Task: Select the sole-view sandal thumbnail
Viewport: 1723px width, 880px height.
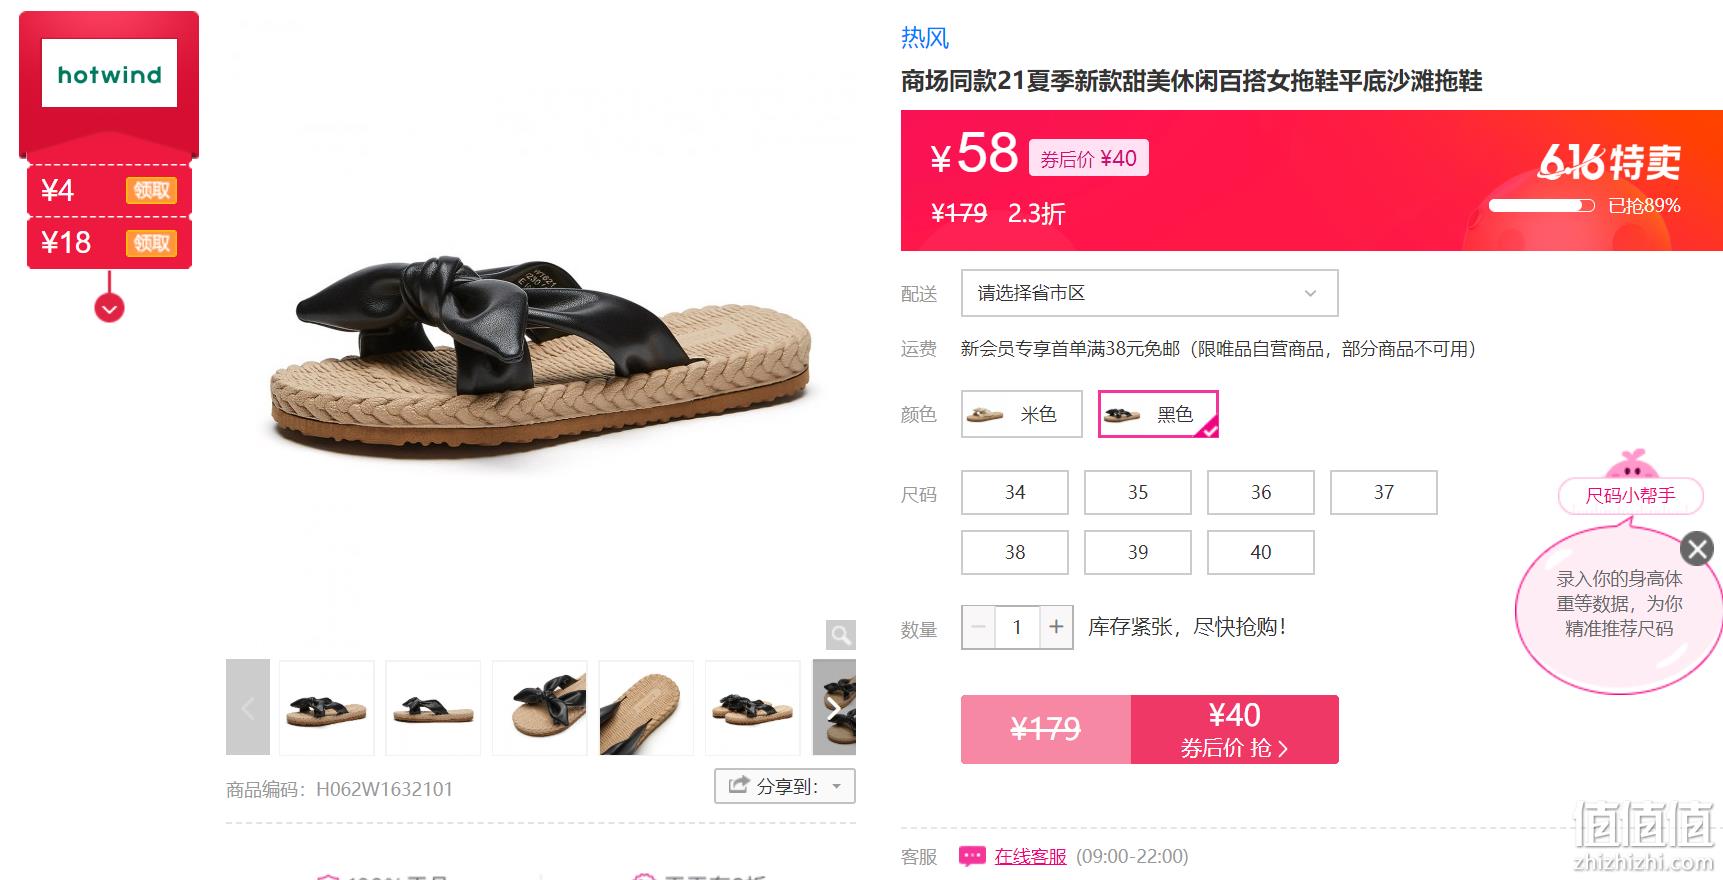Action: [x=646, y=707]
